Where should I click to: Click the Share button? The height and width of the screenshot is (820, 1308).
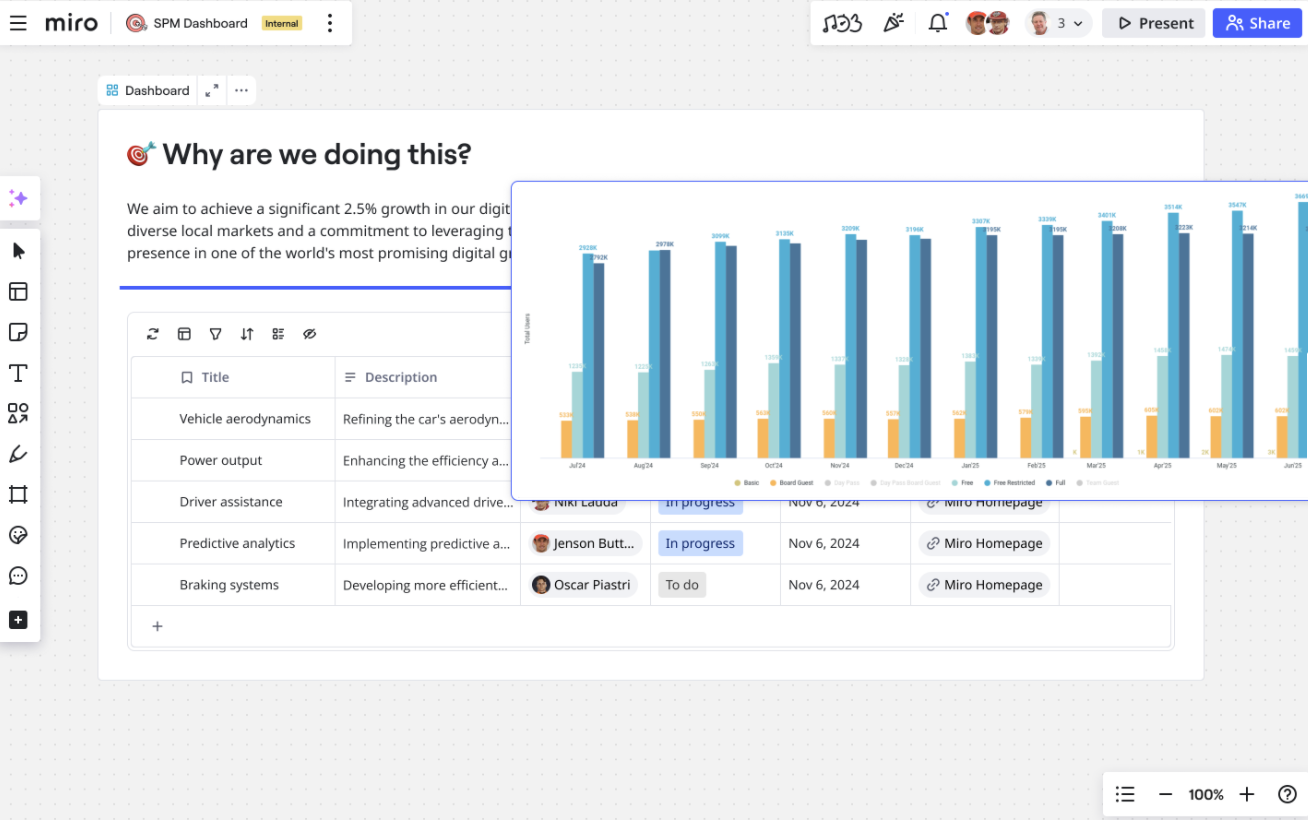1257,23
